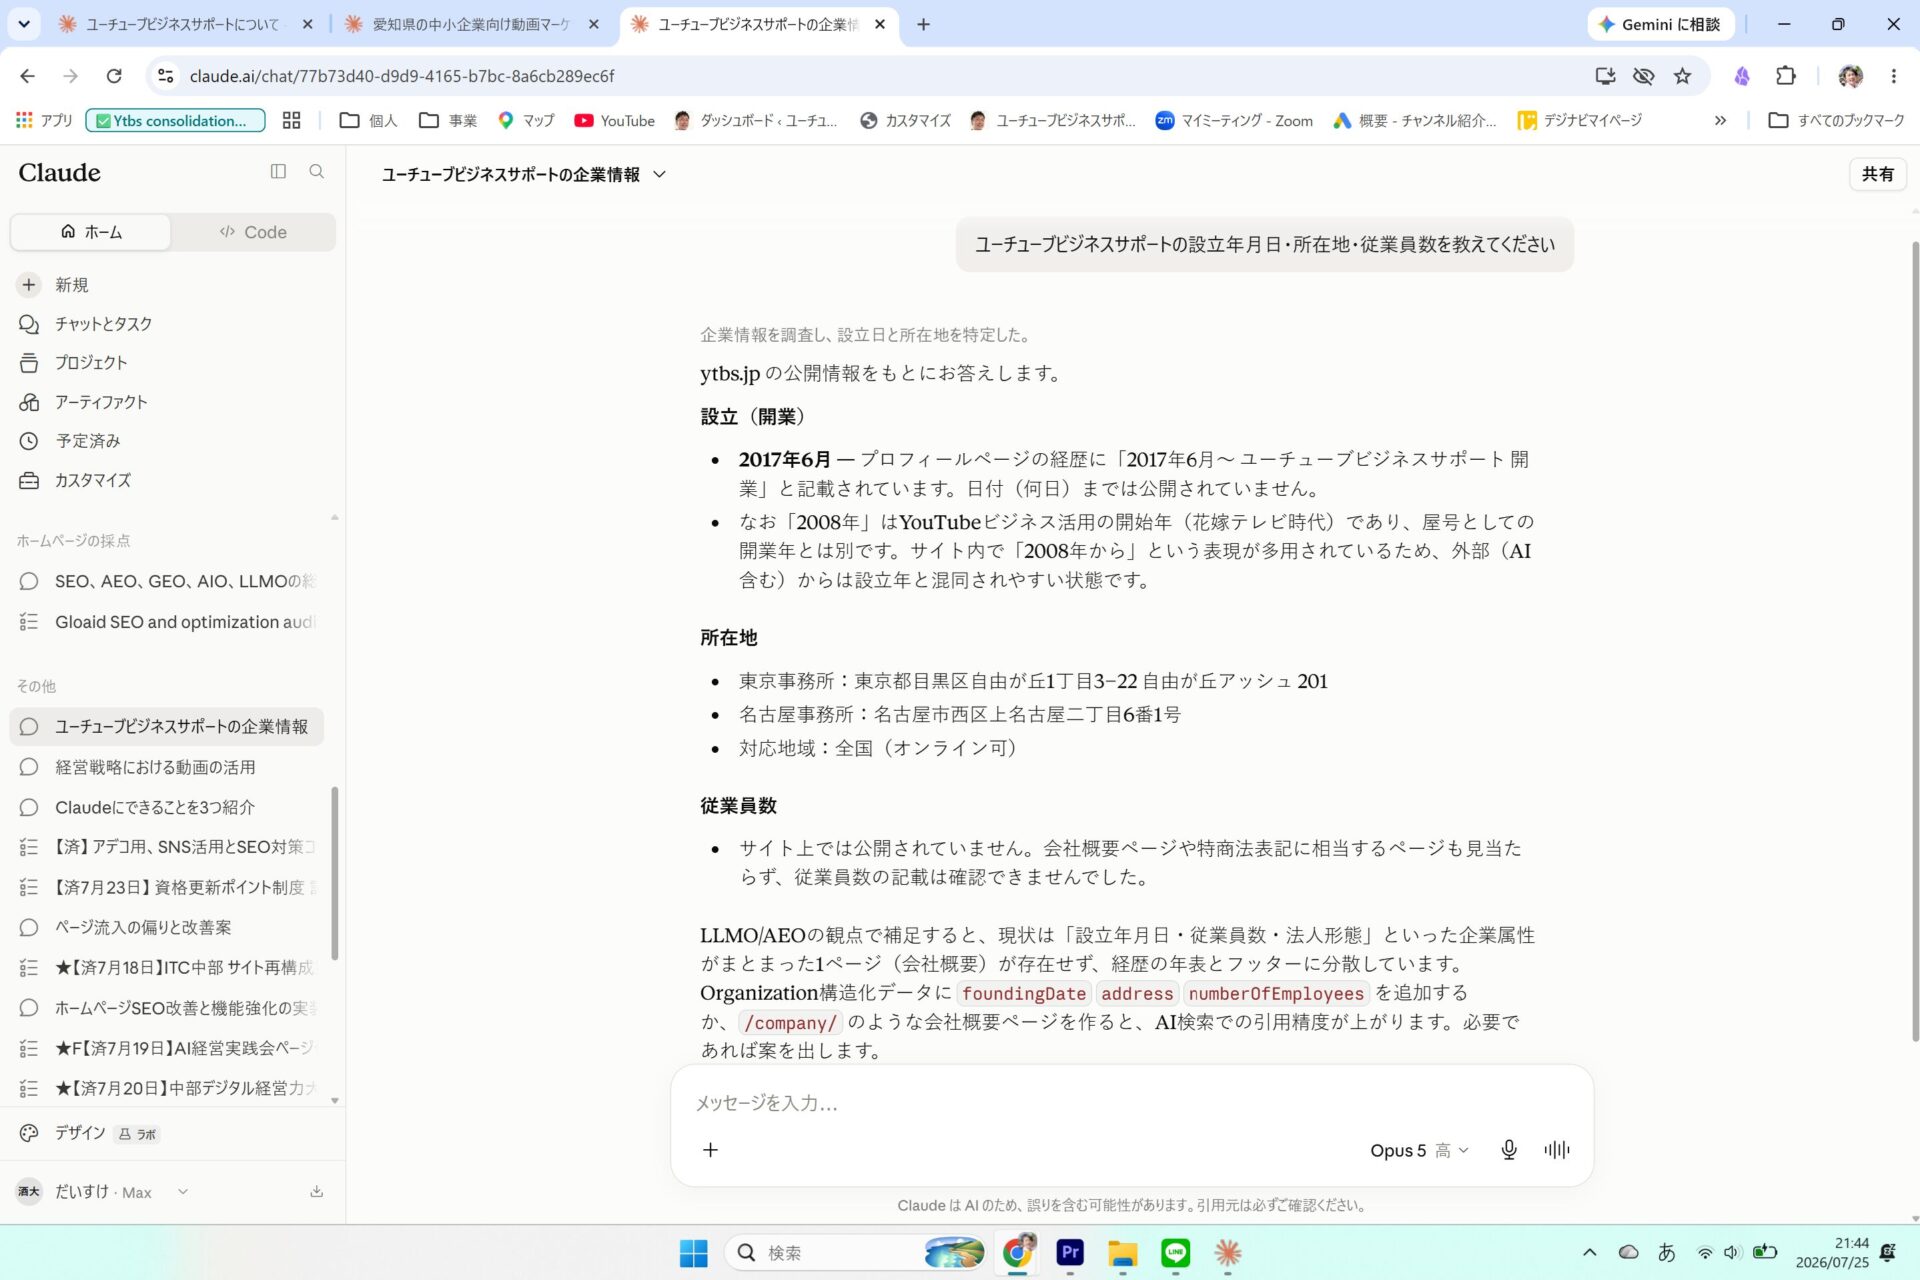Switch to the ホーム toggle tab
Image resolution: width=1920 pixels, height=1280 pixels.
[91, 232]
